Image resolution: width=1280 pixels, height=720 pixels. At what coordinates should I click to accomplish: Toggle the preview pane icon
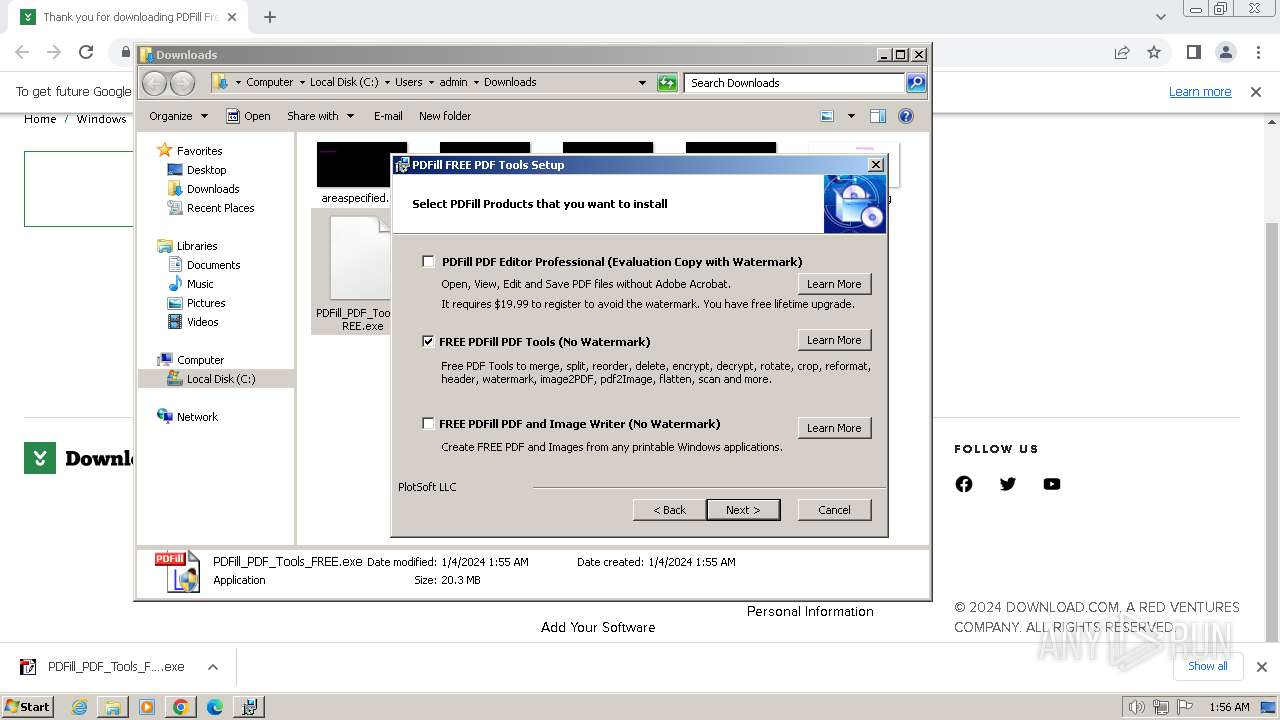[x=878, y=116]
